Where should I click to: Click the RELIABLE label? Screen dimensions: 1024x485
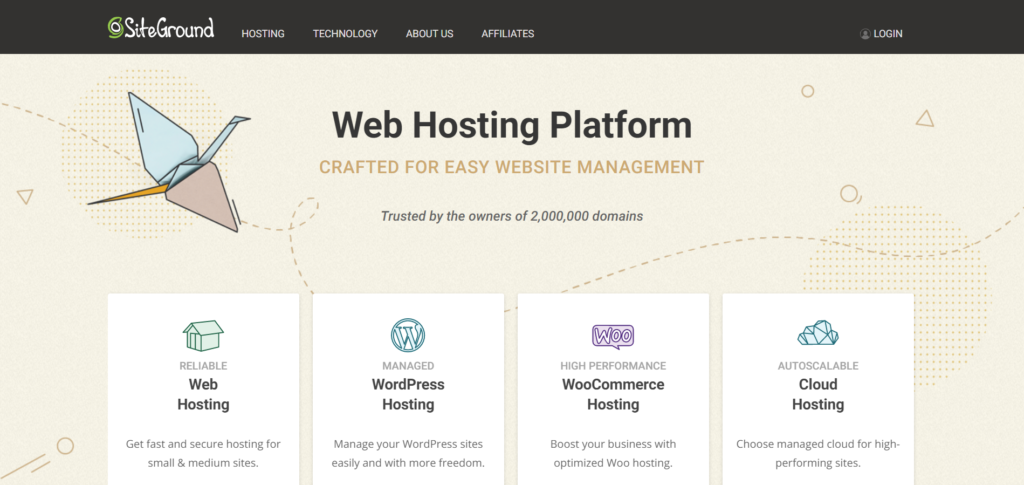point(203,366)
